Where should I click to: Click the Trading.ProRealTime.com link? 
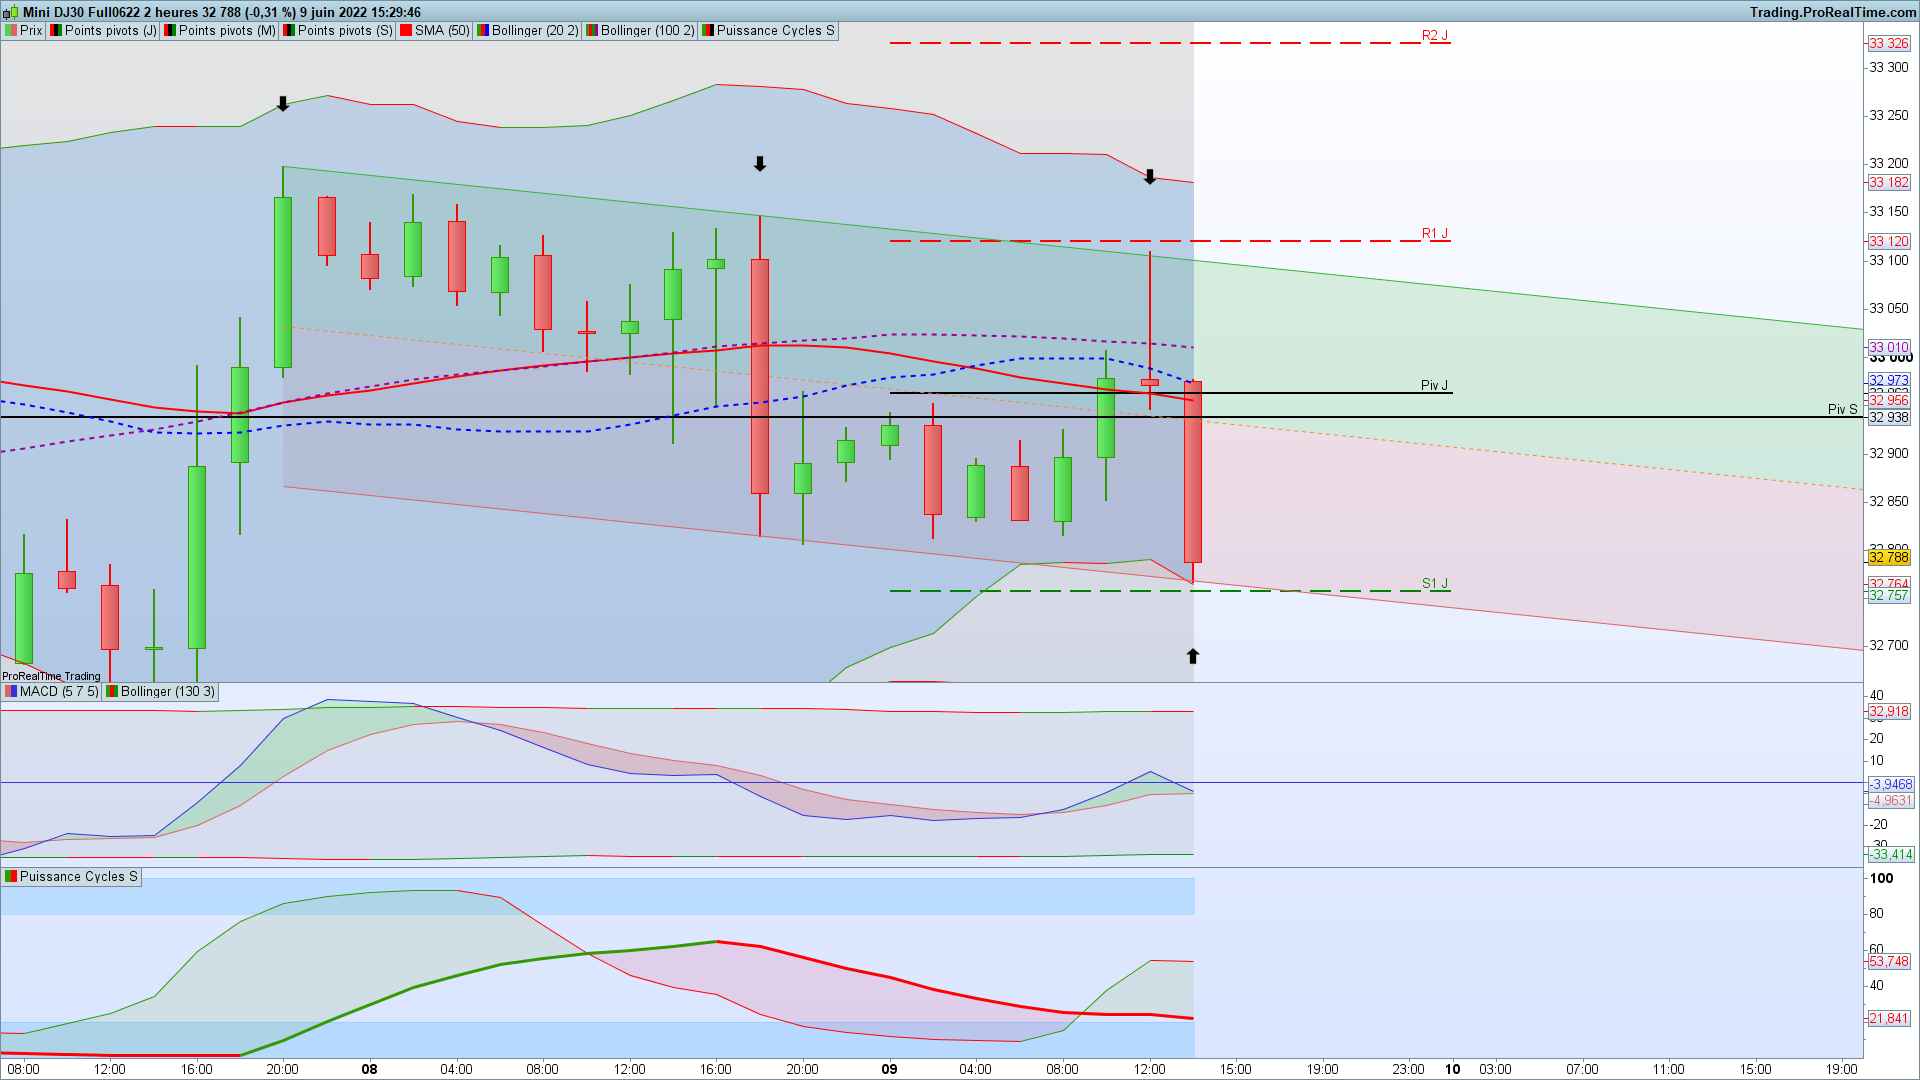coord(1832,12)
